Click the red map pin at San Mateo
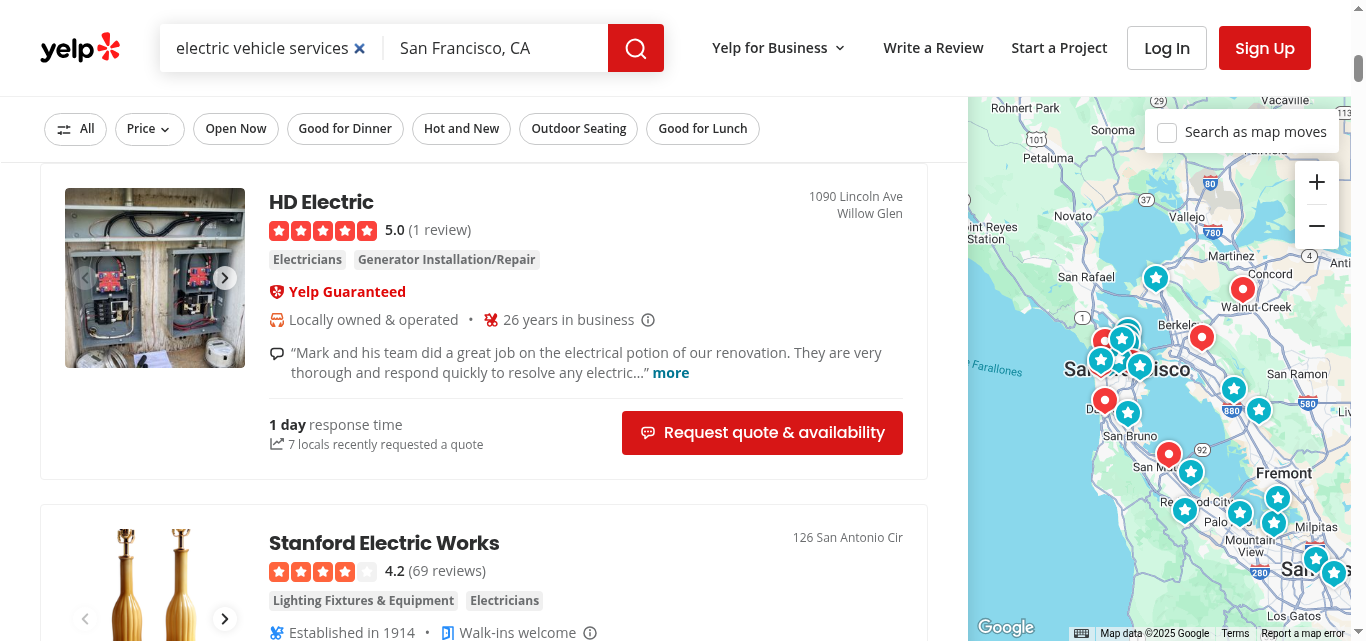This screenshot has width=1366, height=641. [x=1168, y=456]
